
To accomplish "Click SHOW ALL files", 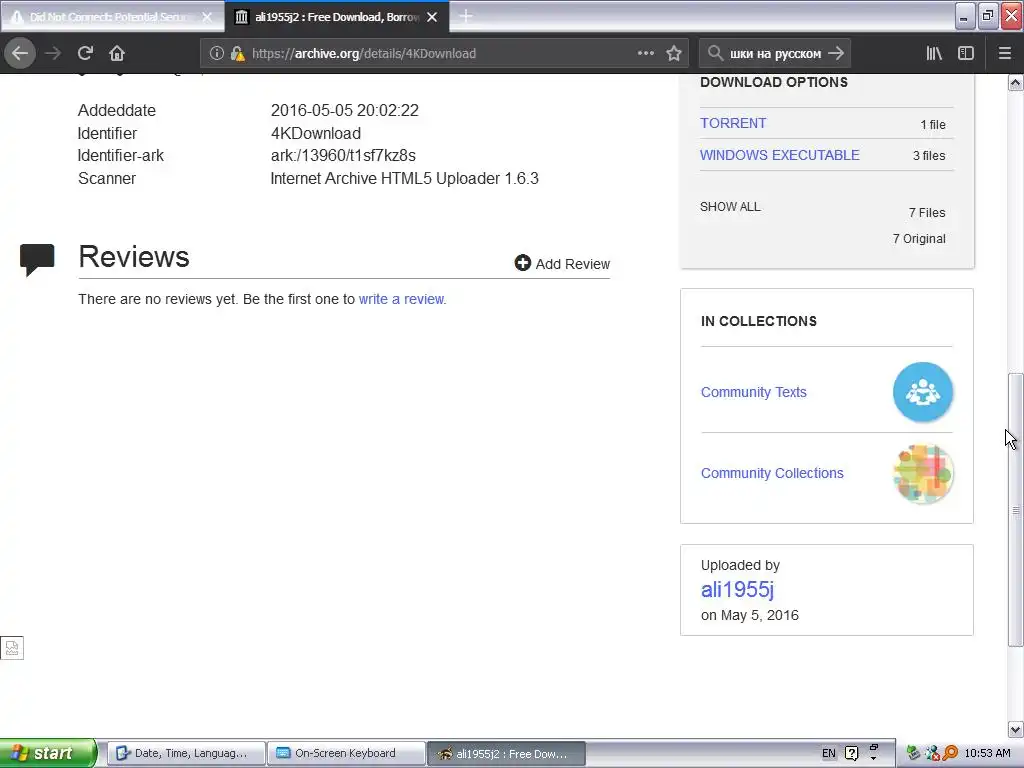I will coord(730,207).
